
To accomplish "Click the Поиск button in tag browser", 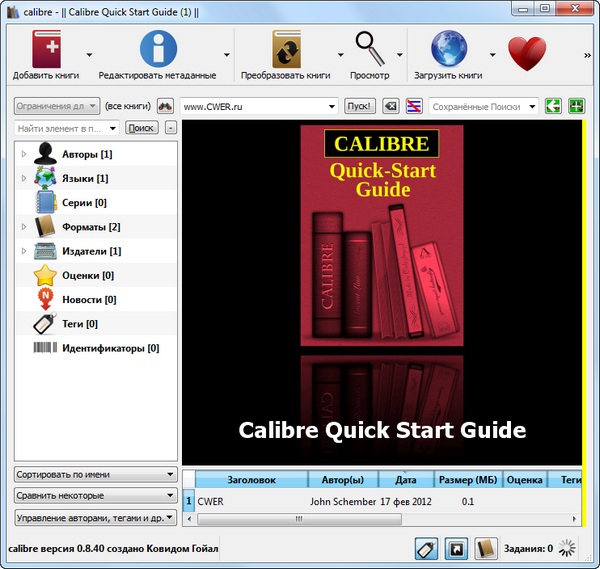I will point(142,128).
